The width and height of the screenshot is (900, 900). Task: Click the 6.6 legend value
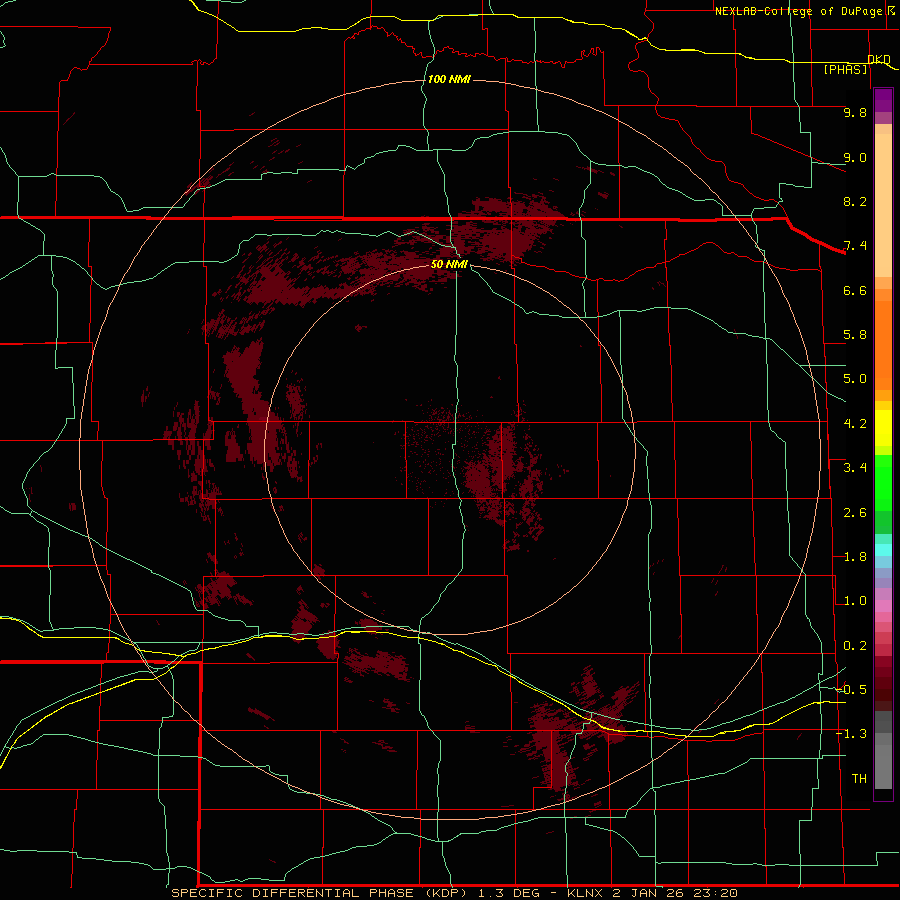click(x=855, y=290)
